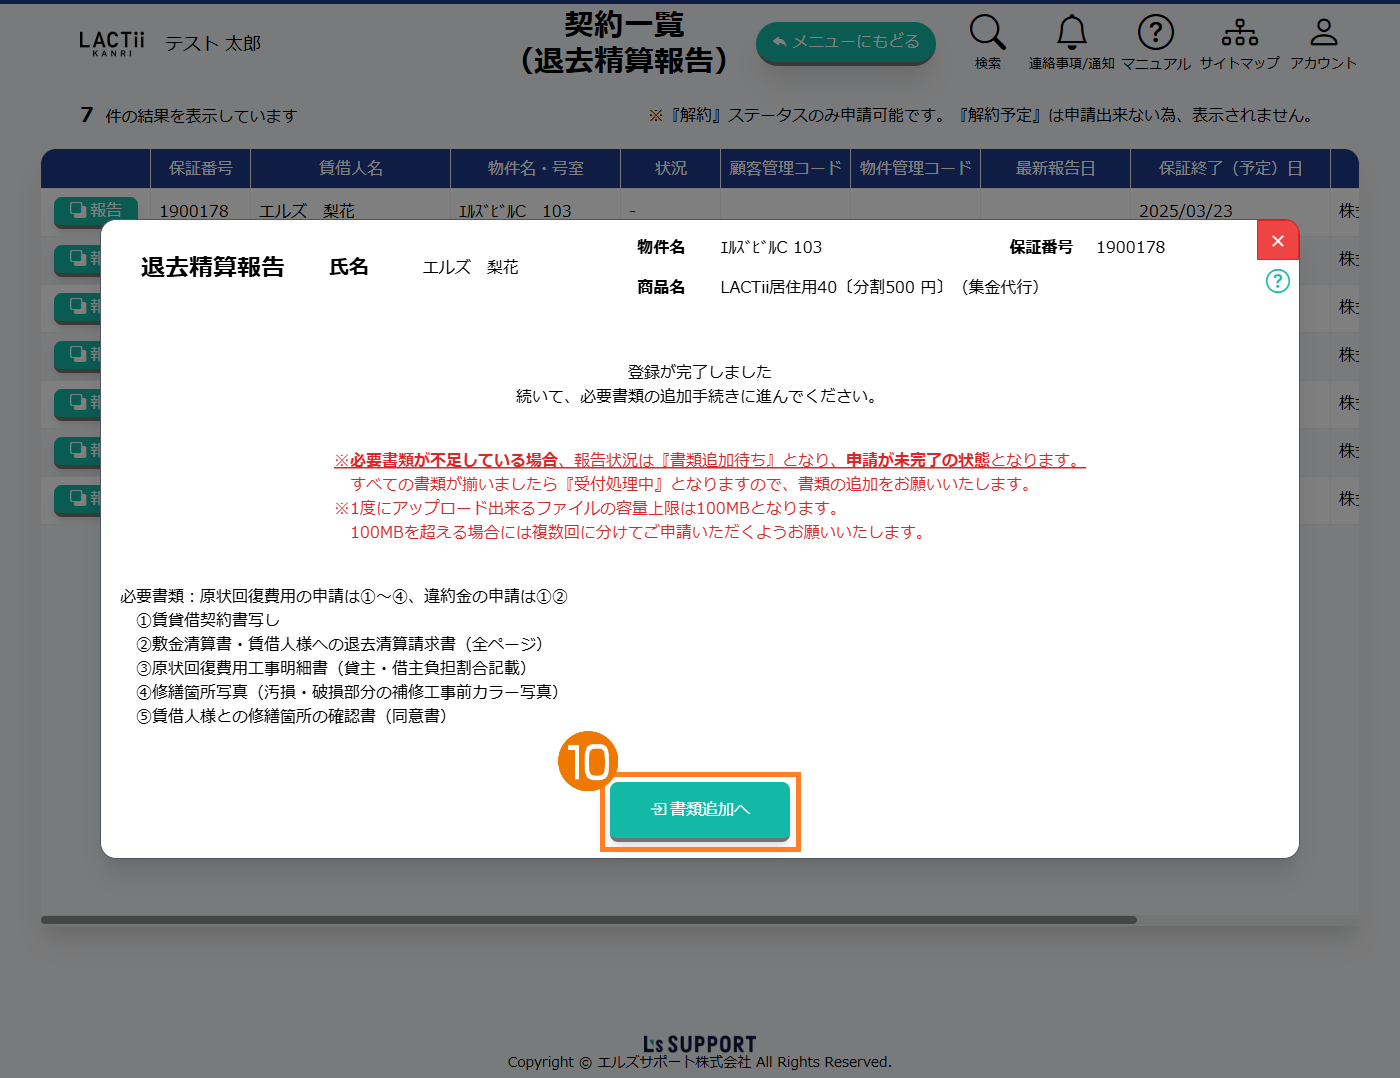The width and height of the screenshot is (1400, 1078).
Task: Click the 顧客管理コード column header
Action: click(x=785, y=168)
